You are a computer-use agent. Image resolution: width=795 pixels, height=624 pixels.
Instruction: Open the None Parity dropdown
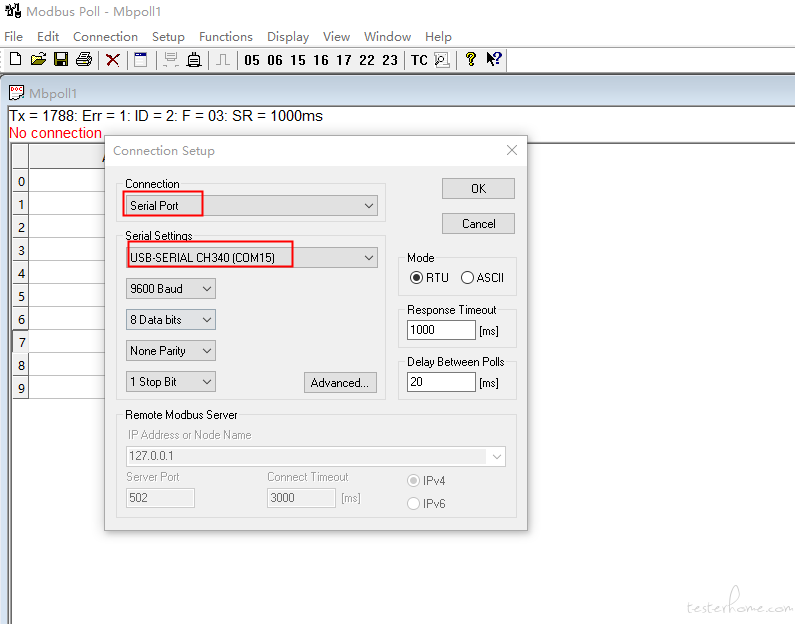pos(171,351)
